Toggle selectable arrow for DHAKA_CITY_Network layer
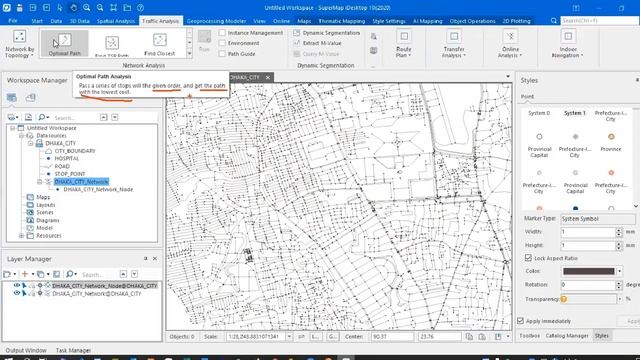This screenshot has height=360, width=640. [24, 293]
